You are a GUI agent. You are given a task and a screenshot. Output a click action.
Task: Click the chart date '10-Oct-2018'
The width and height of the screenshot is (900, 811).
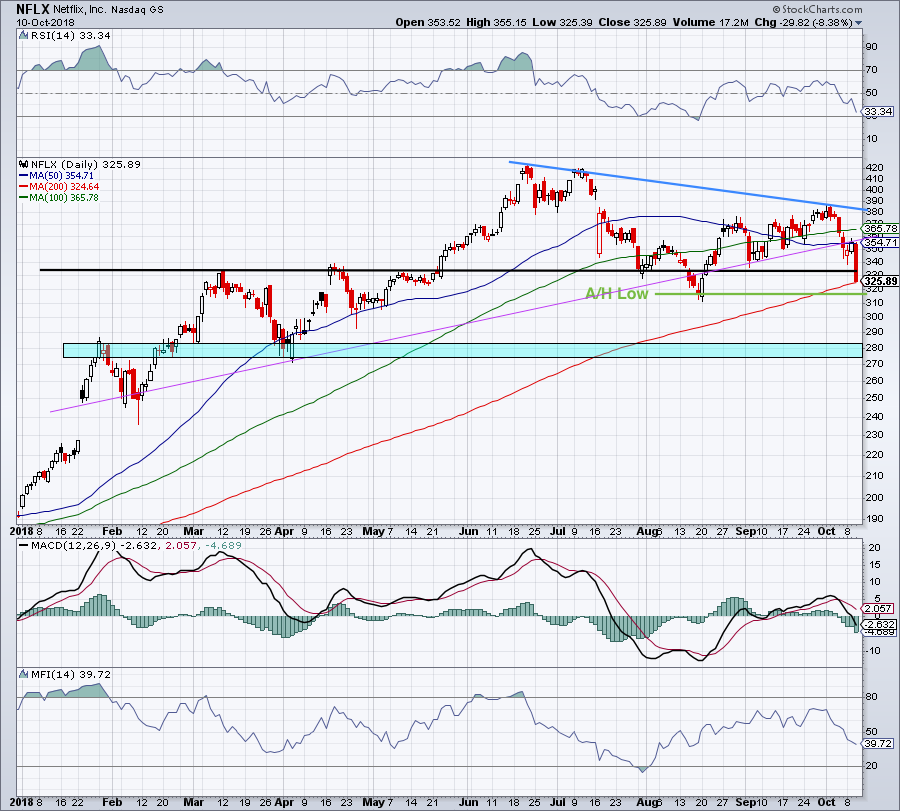click(46, 22)
